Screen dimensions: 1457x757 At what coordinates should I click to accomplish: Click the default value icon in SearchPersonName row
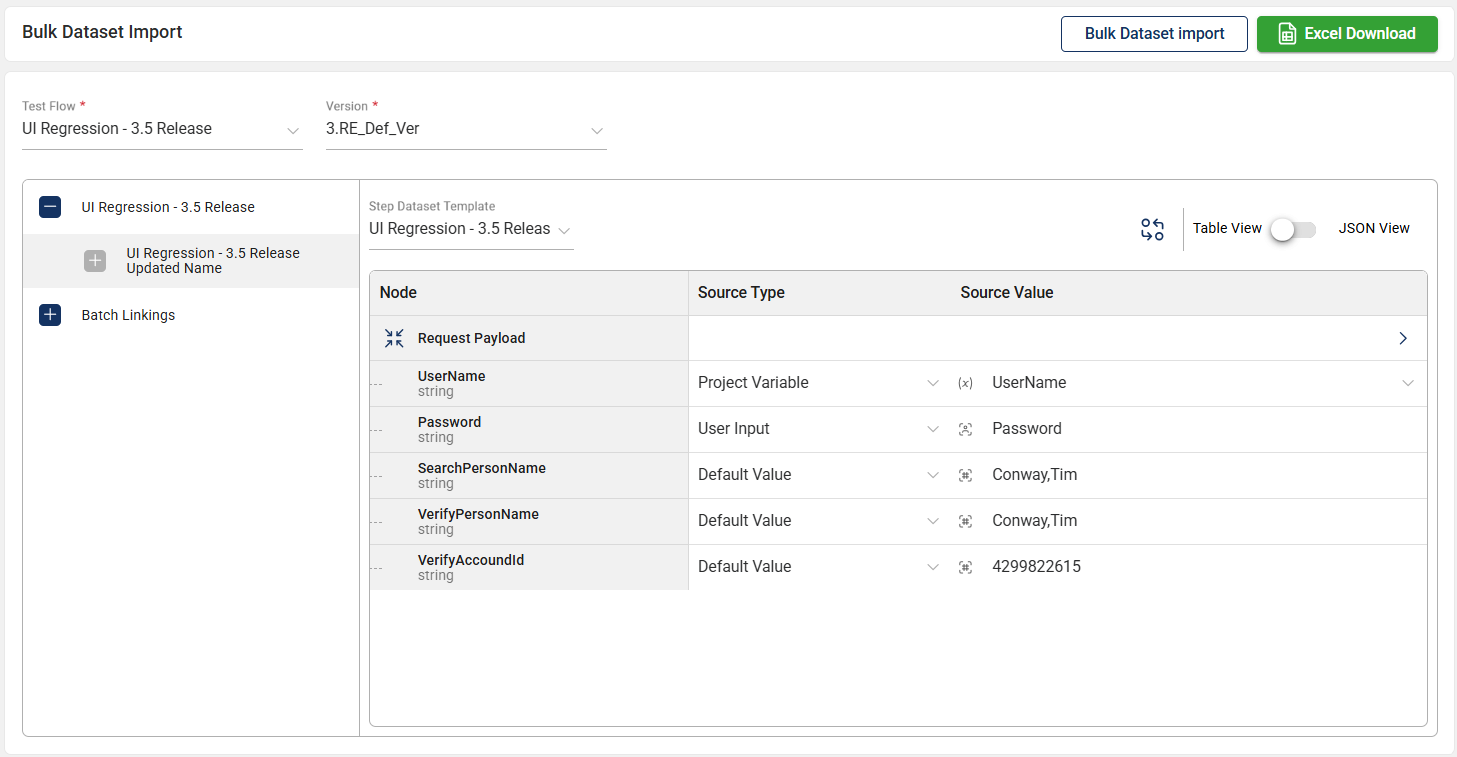965,475
